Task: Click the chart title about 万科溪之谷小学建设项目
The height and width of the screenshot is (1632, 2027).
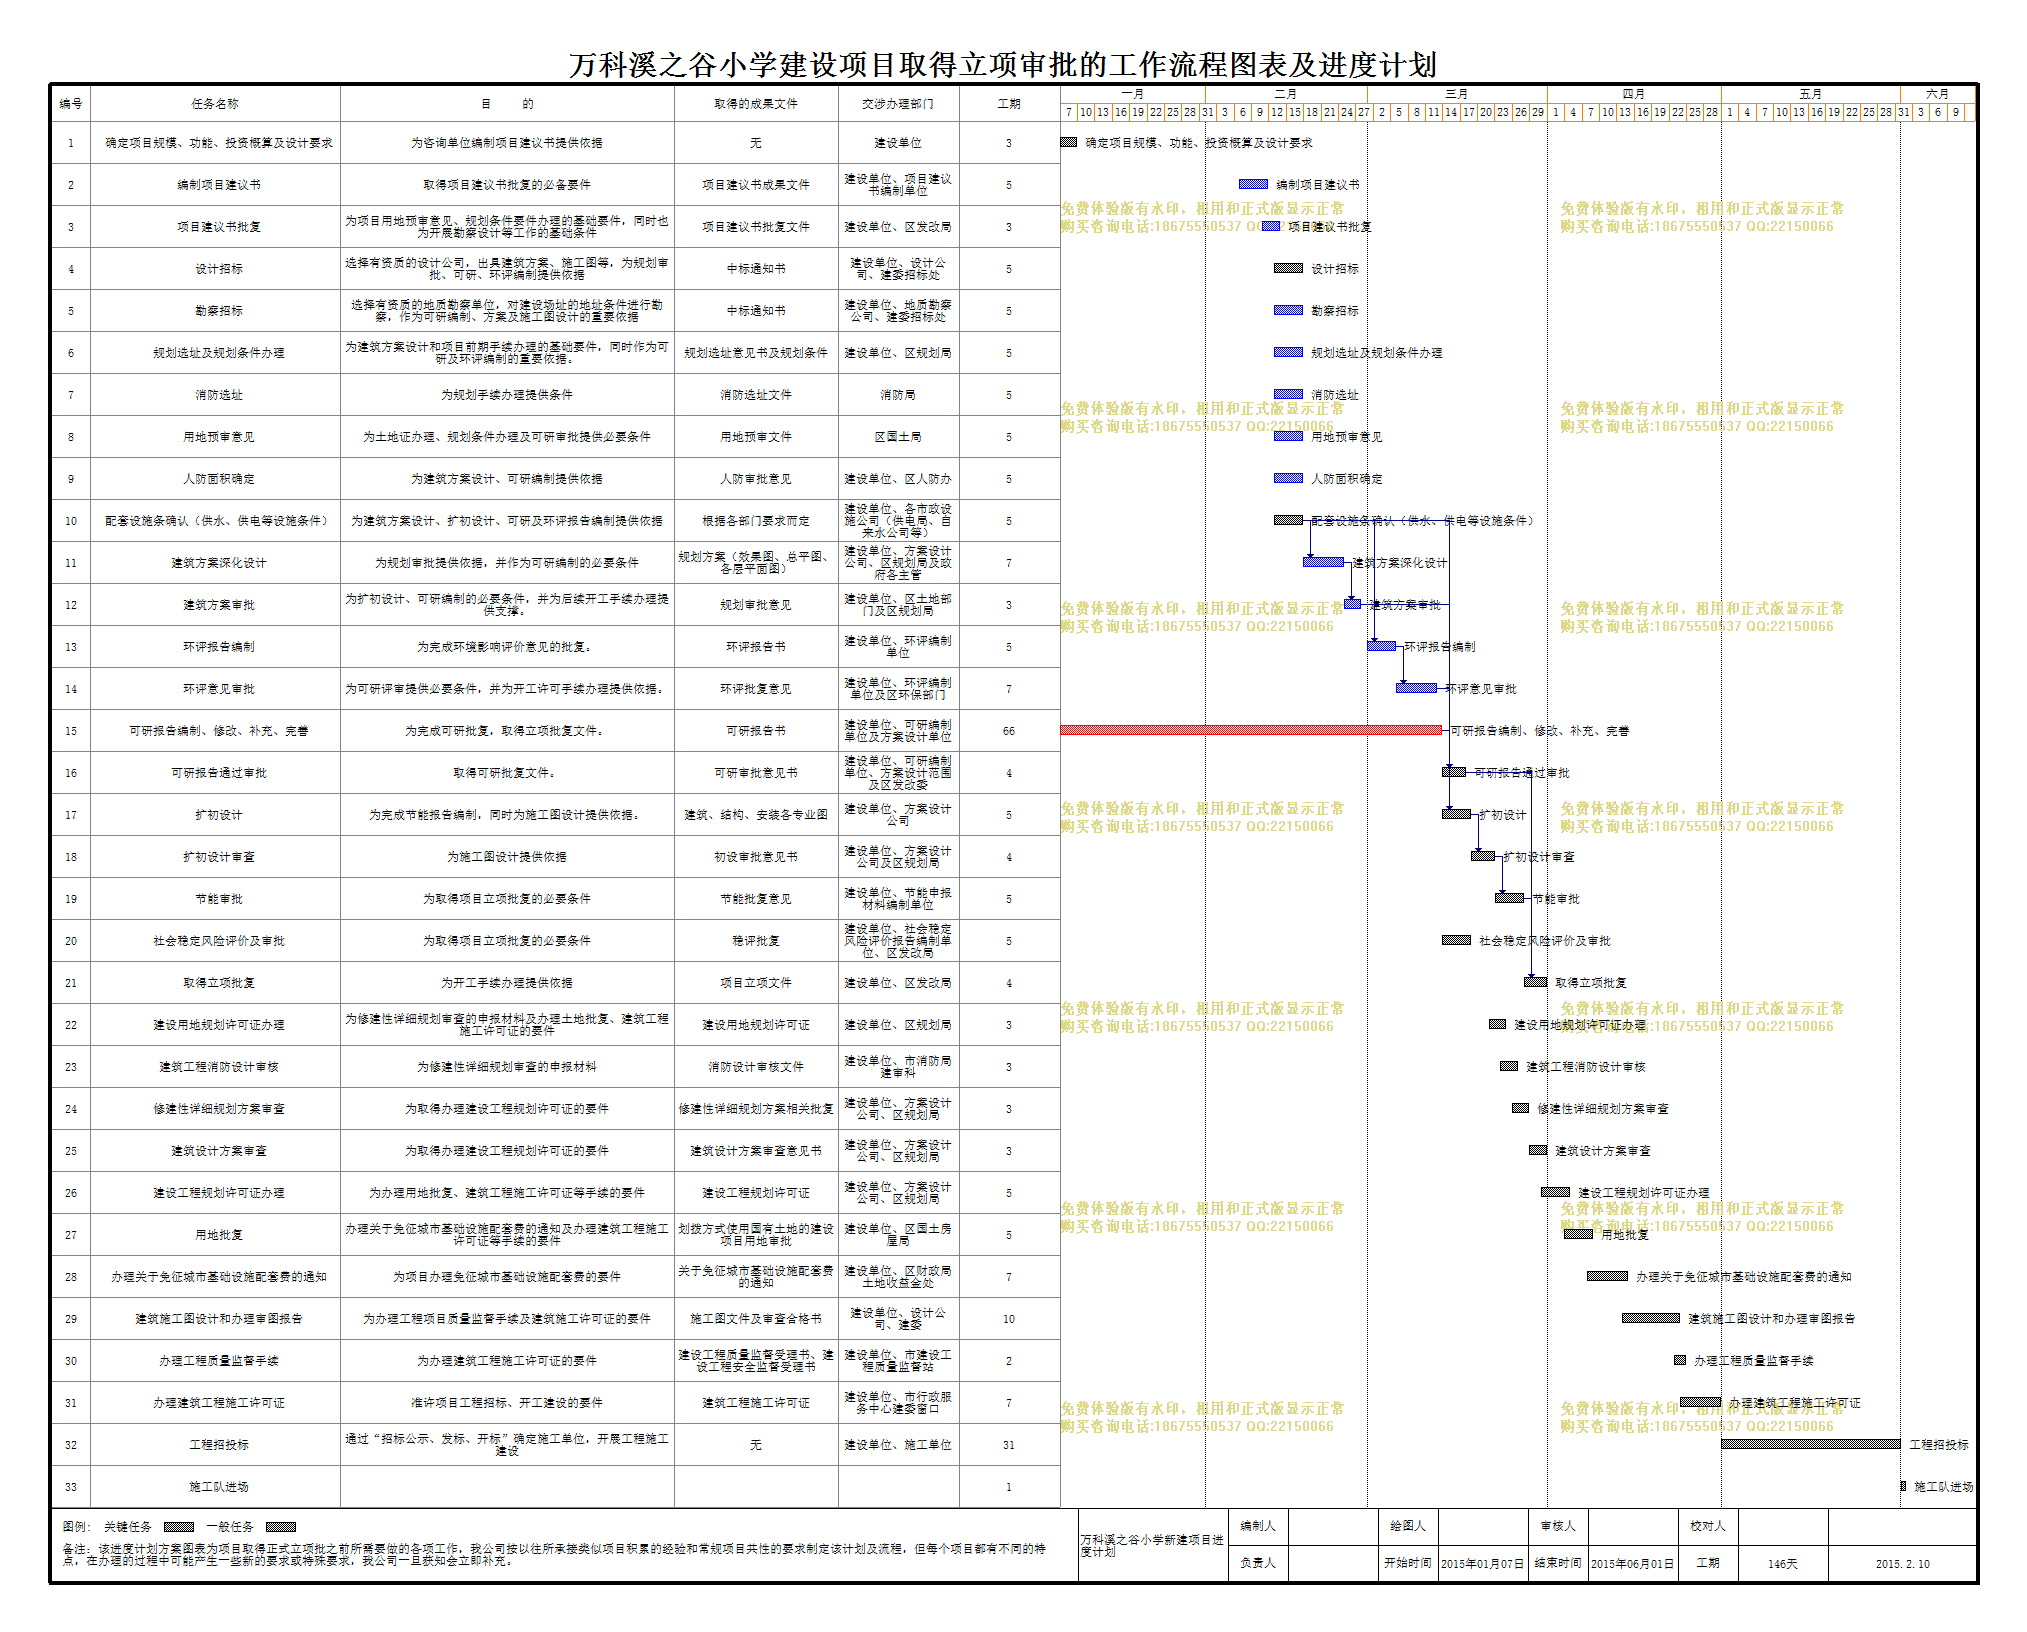Action: click(1003, 65)
